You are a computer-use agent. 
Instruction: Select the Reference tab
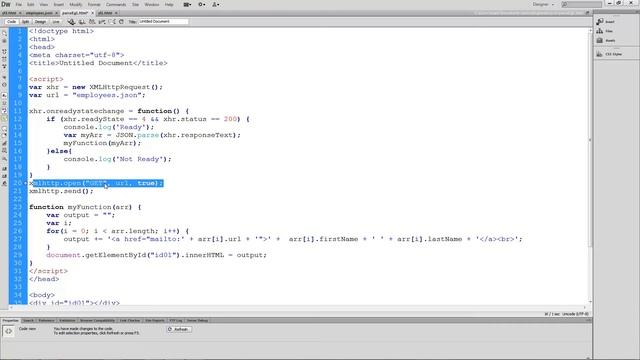46,321
